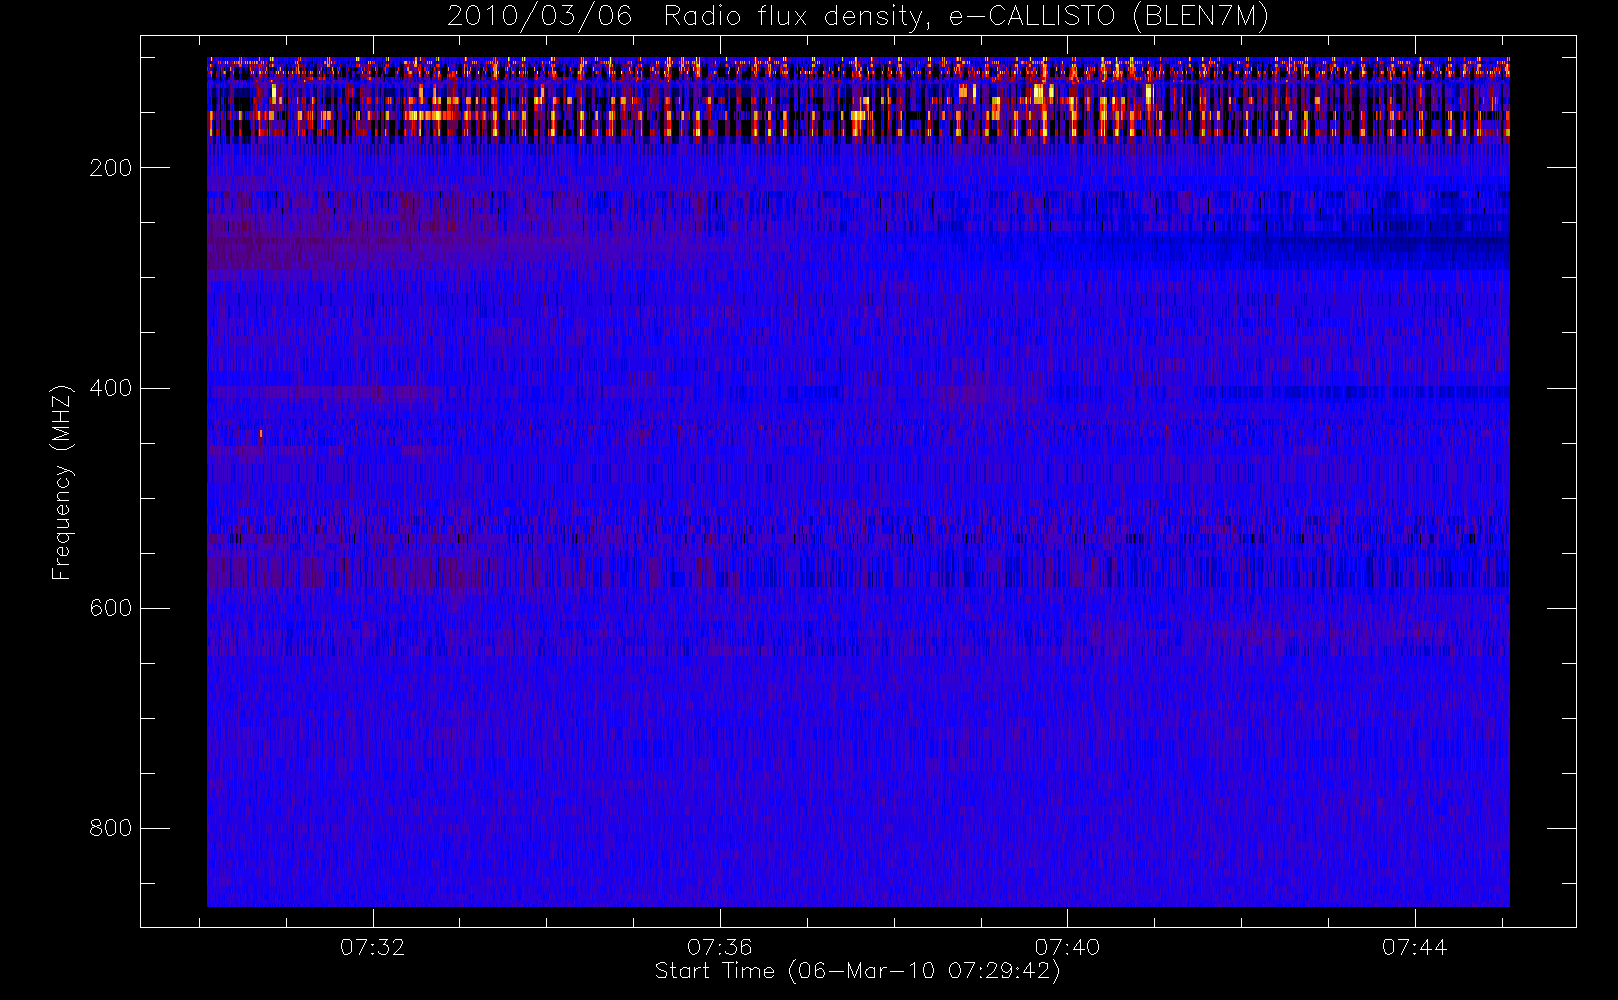Click the 600 frequency tick label
The height and width of the screenshot is (1000, 1618).
pyautogui.click(x=111, y=608)
